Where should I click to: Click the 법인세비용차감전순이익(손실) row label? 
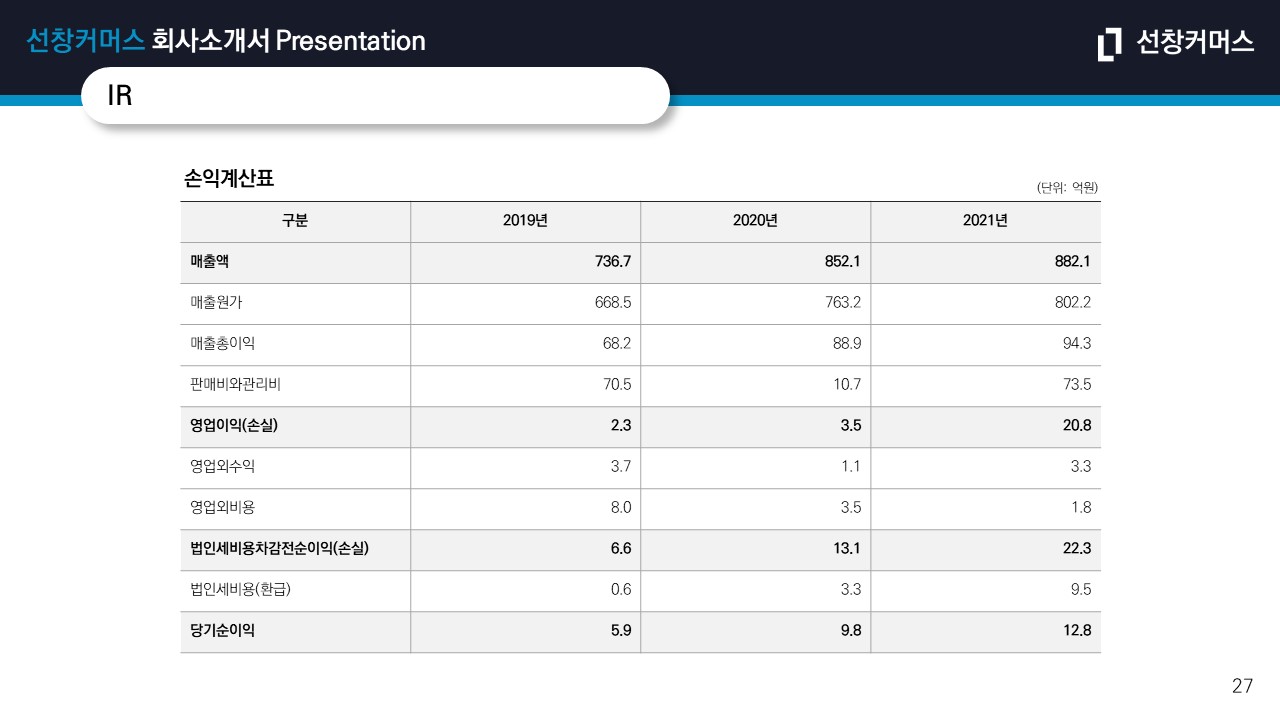tap(280, 549)
